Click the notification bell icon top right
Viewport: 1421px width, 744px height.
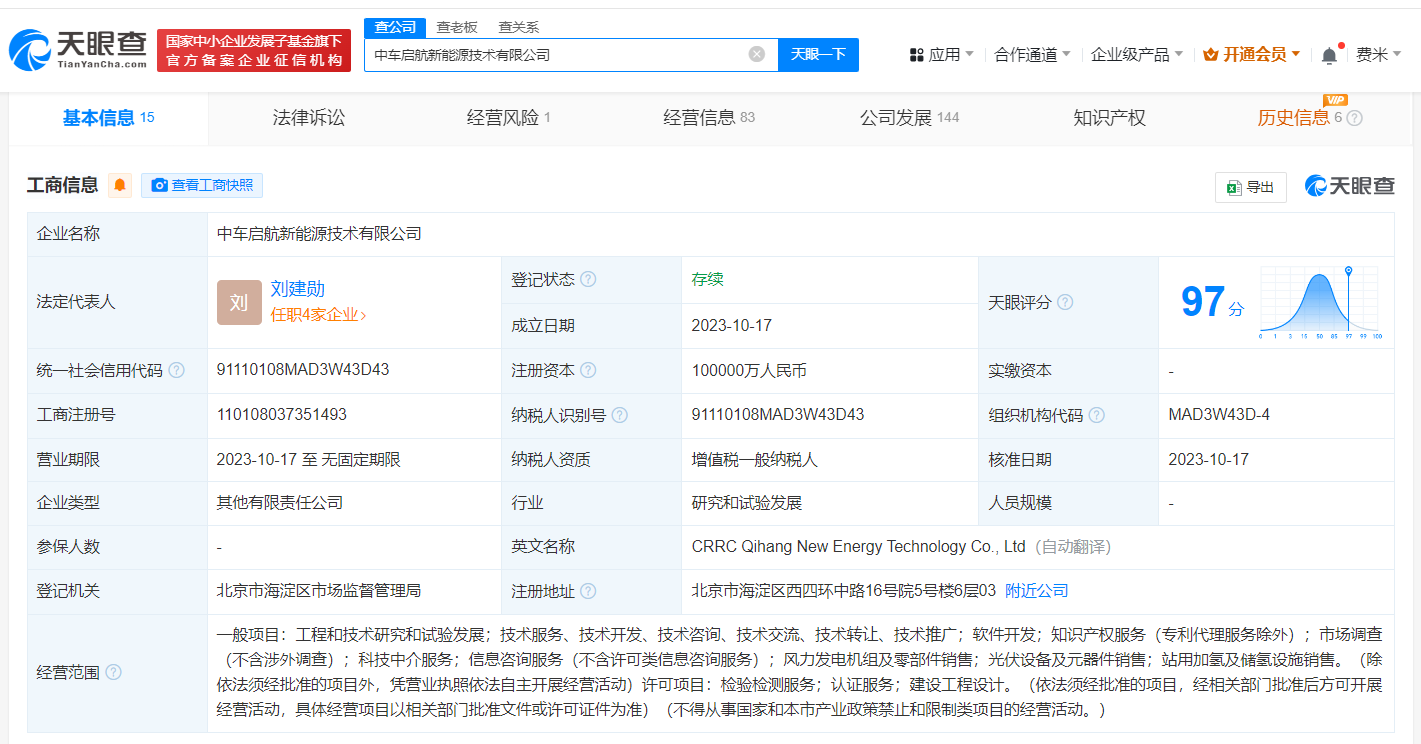[x=1329, y=54]
